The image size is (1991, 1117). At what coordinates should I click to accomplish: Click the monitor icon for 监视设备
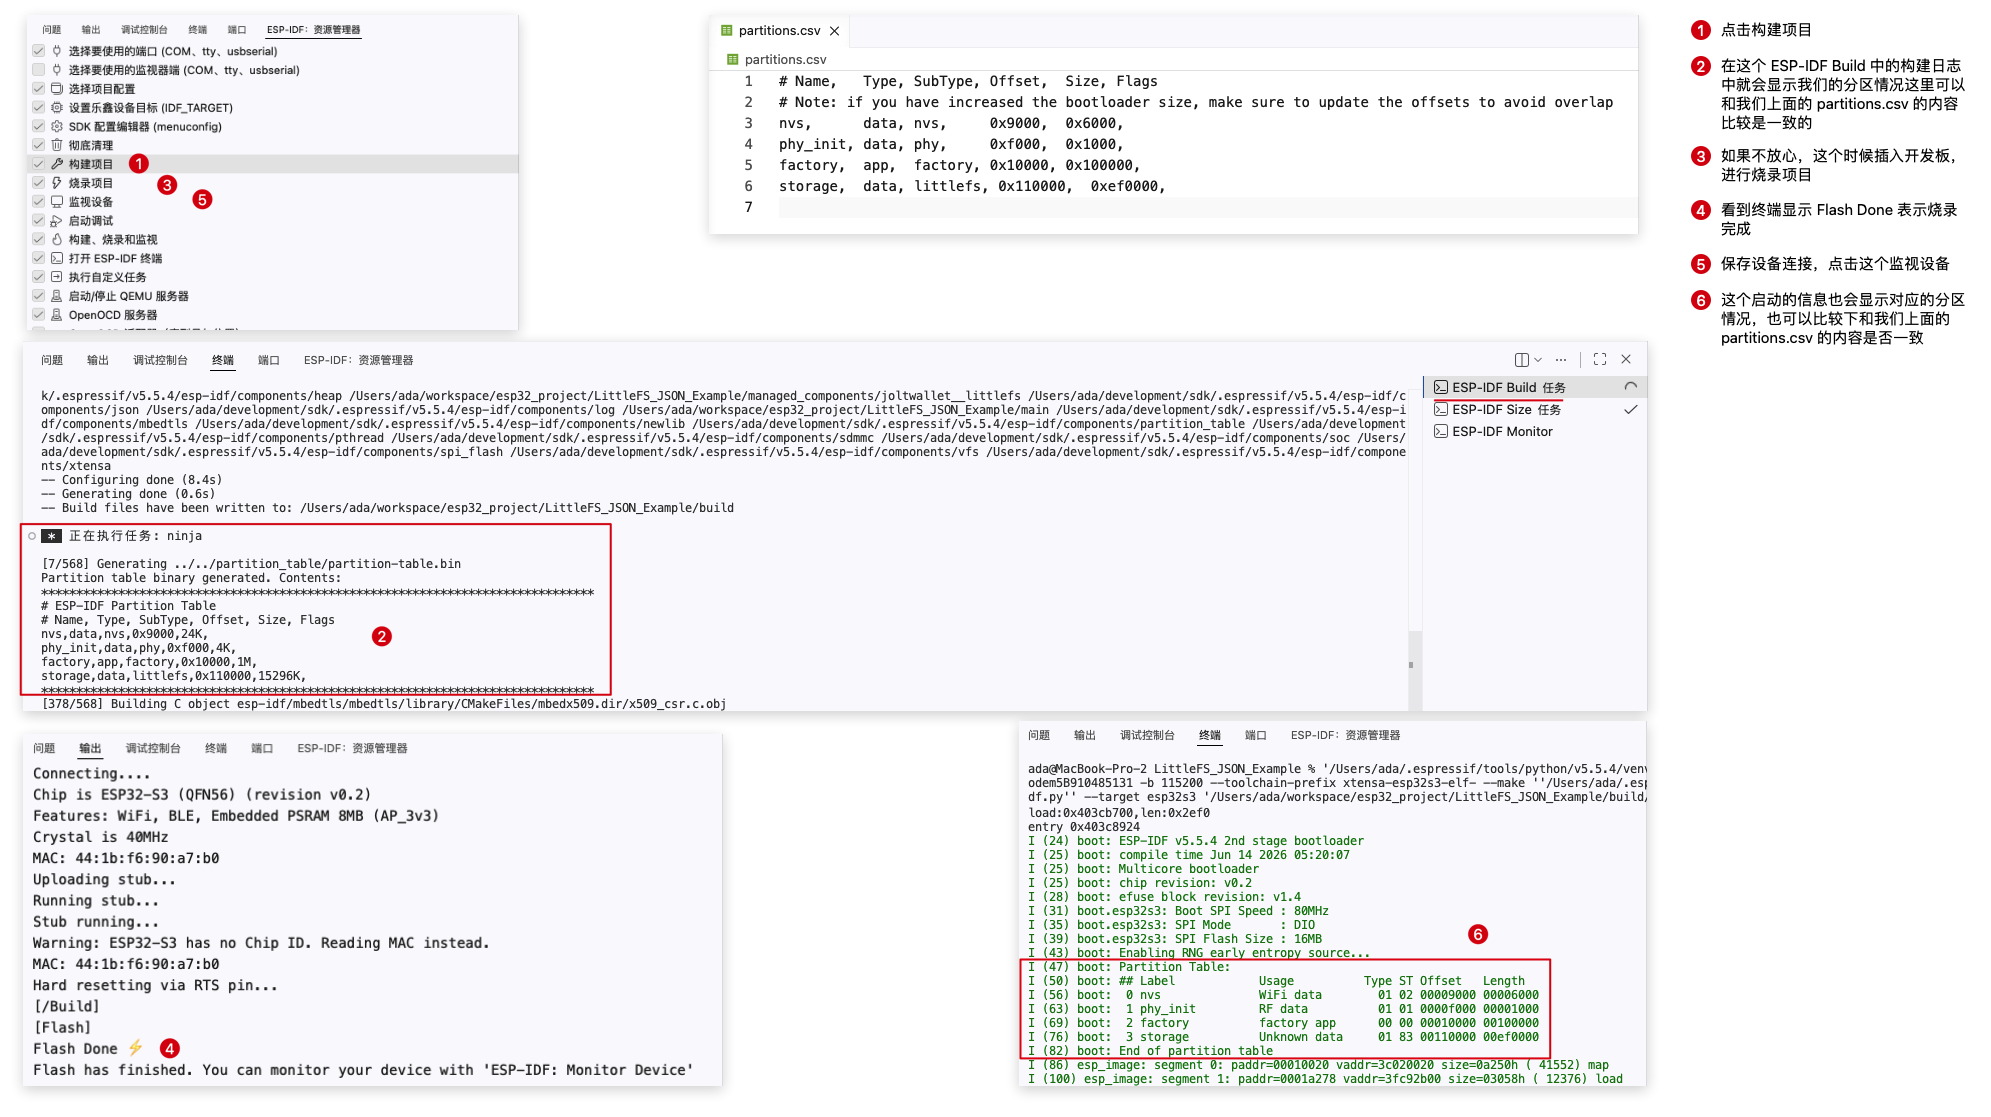57,202
